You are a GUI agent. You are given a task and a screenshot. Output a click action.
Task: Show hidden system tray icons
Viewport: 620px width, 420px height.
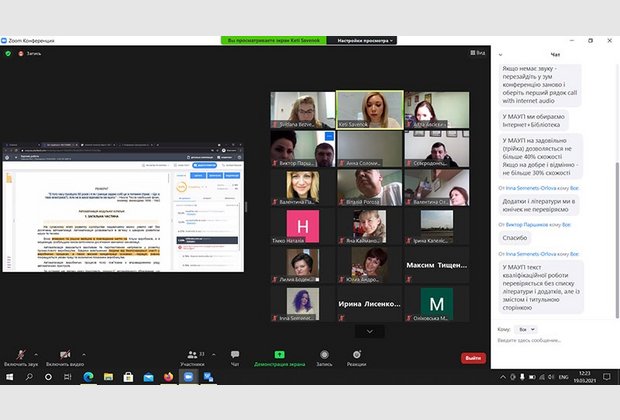pos(503,377)
